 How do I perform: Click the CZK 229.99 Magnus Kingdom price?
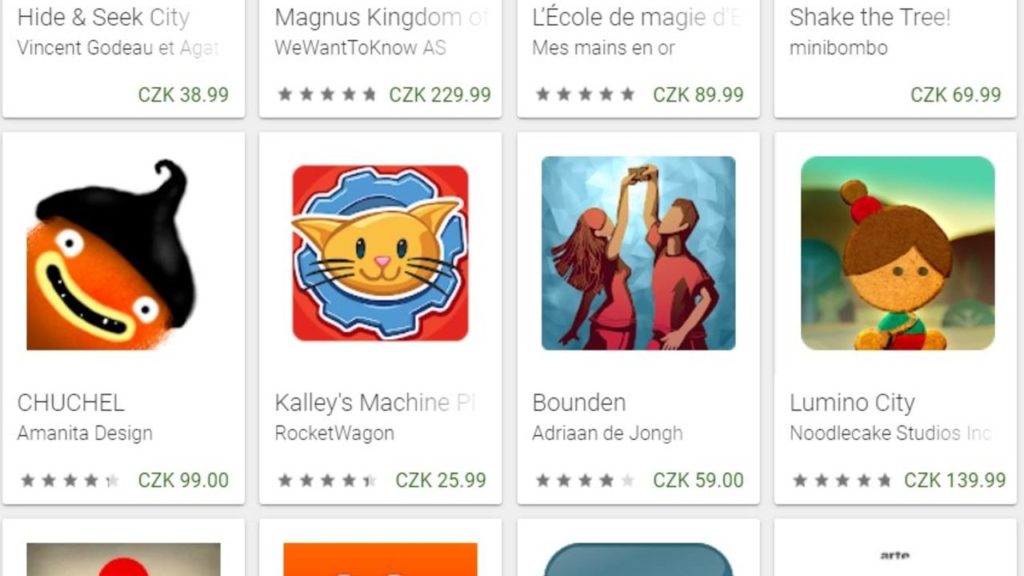coord(440,95)
